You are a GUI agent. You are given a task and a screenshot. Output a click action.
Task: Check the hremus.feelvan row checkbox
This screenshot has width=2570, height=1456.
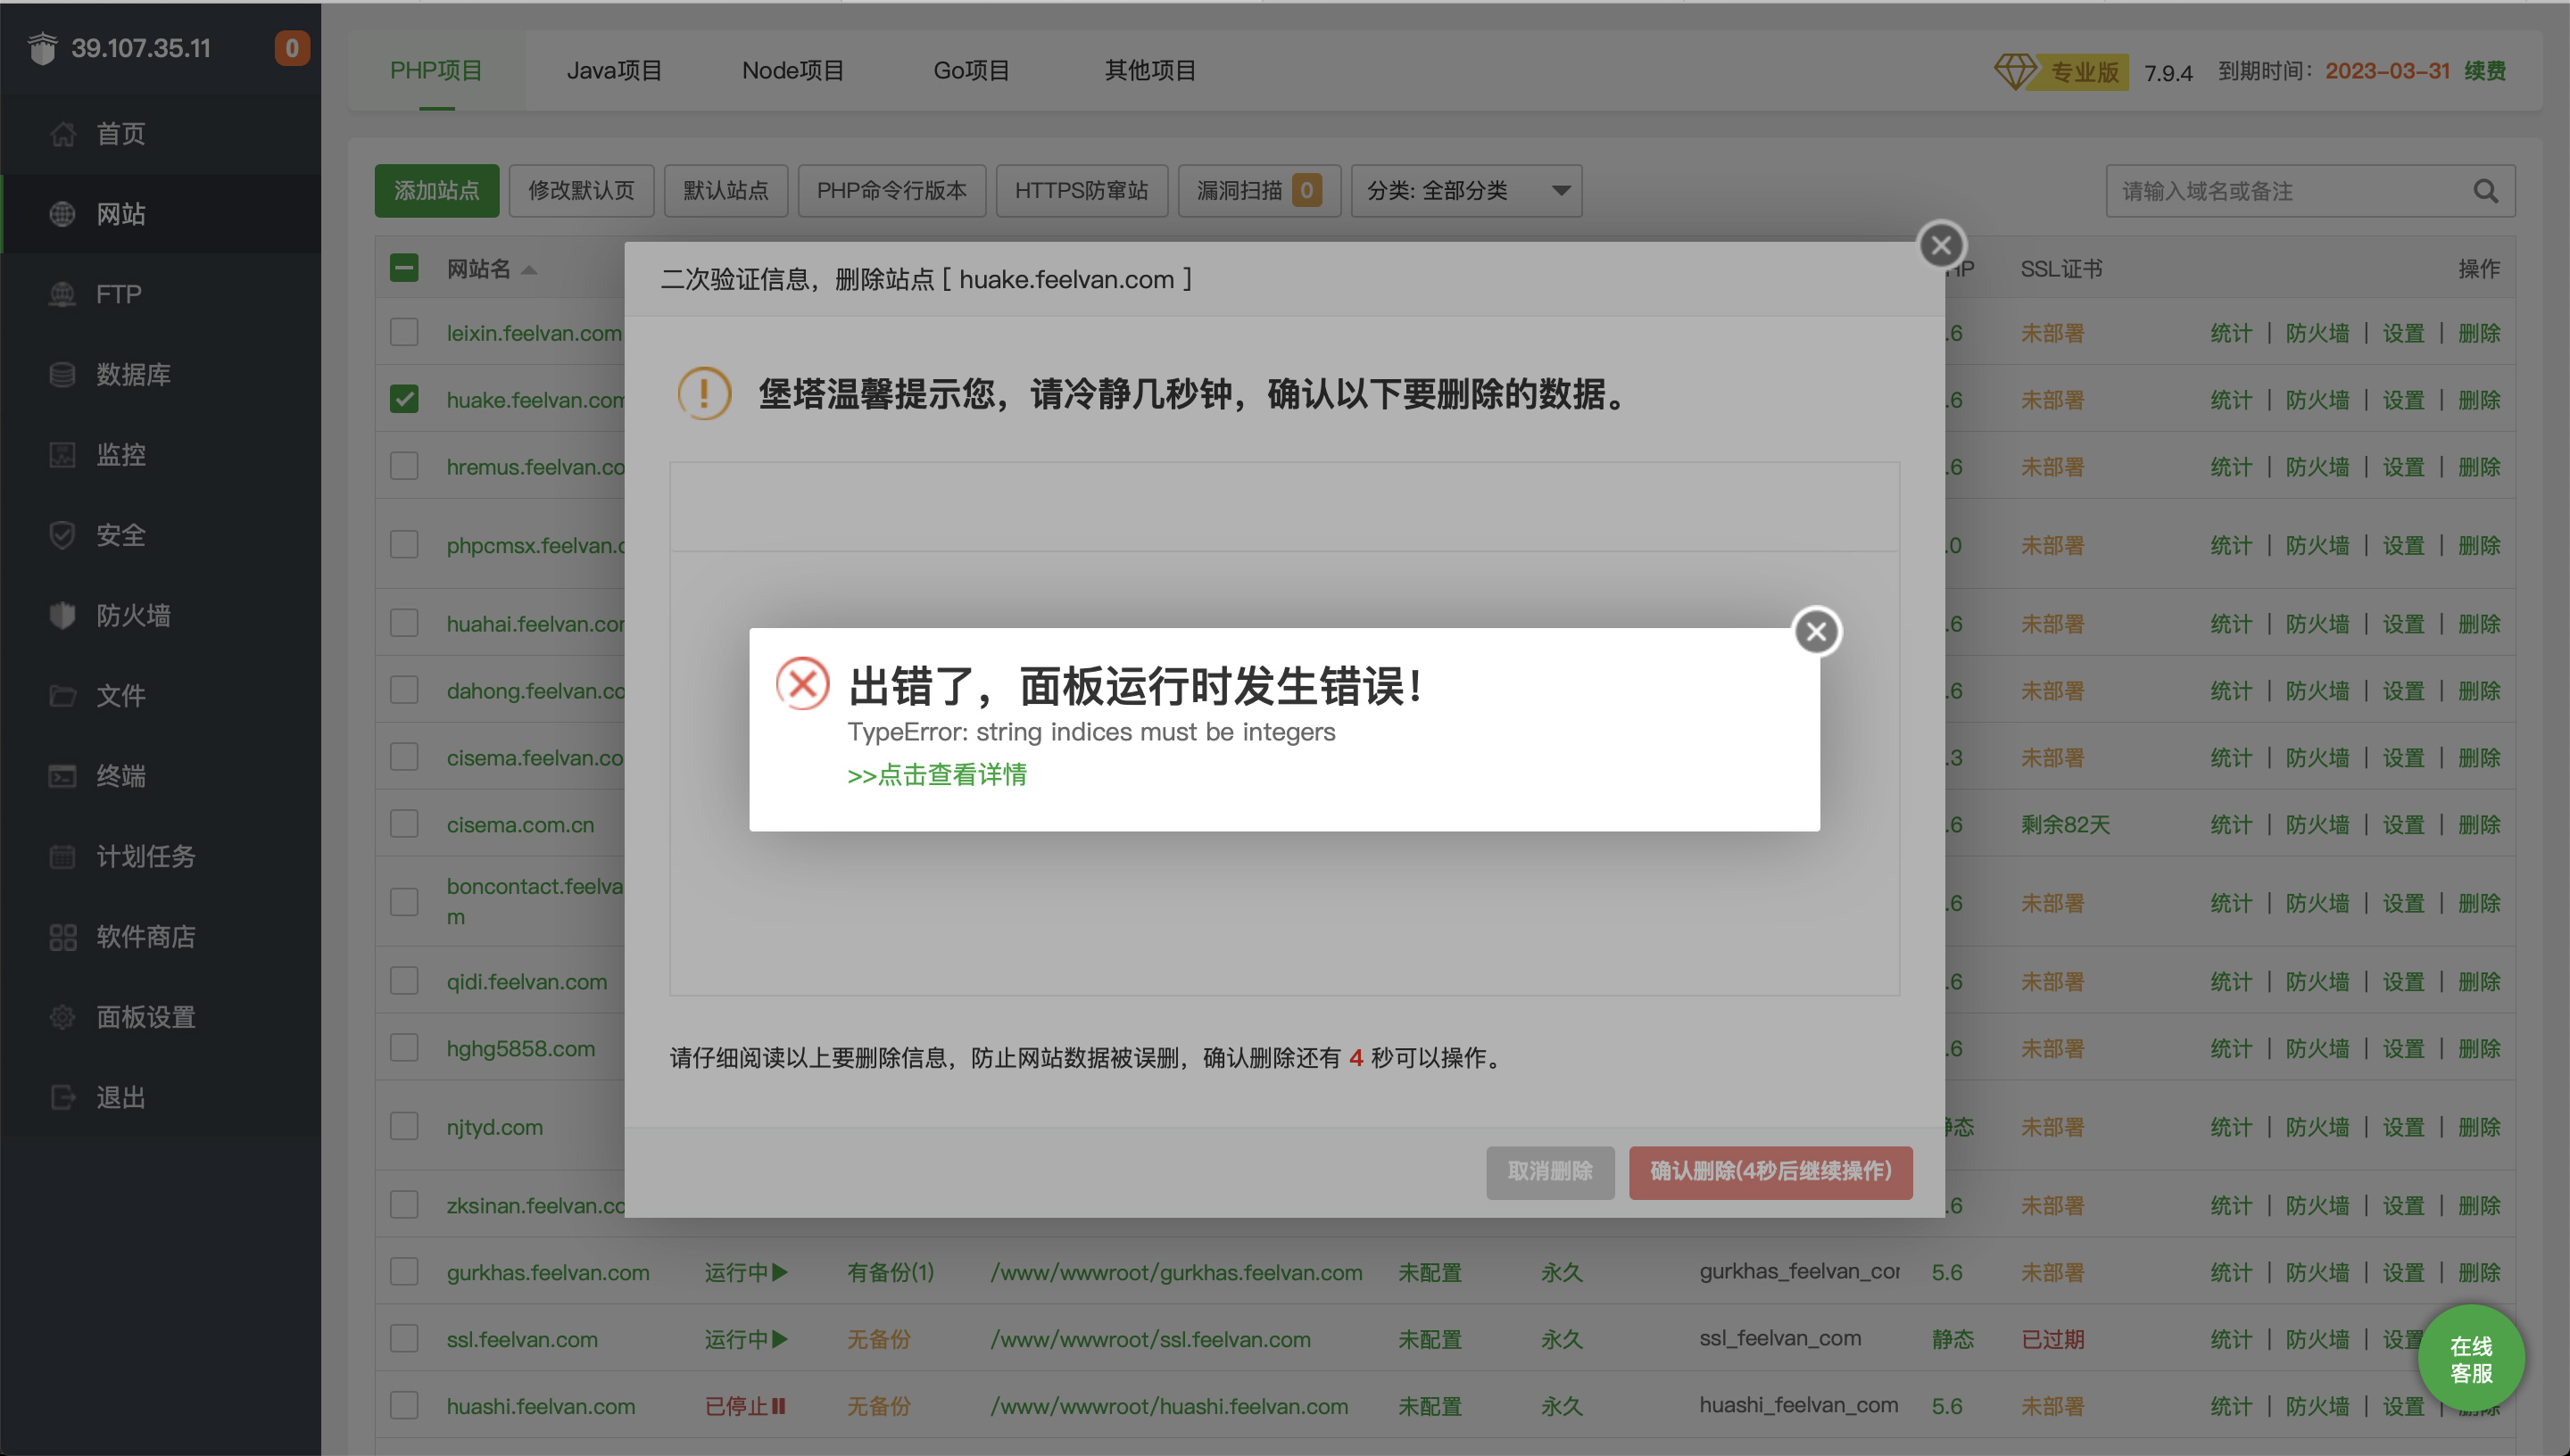[x=404, y=466]
